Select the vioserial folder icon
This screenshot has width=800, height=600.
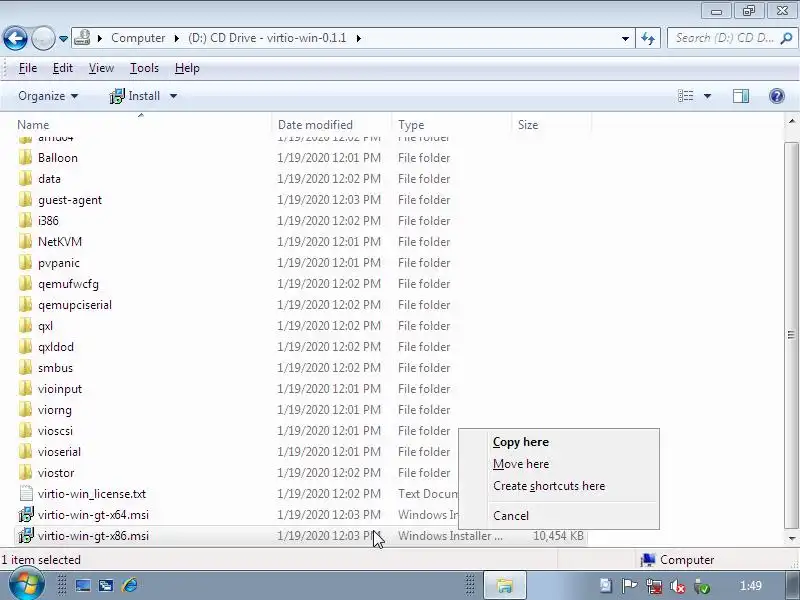click(x=25, y=452)
